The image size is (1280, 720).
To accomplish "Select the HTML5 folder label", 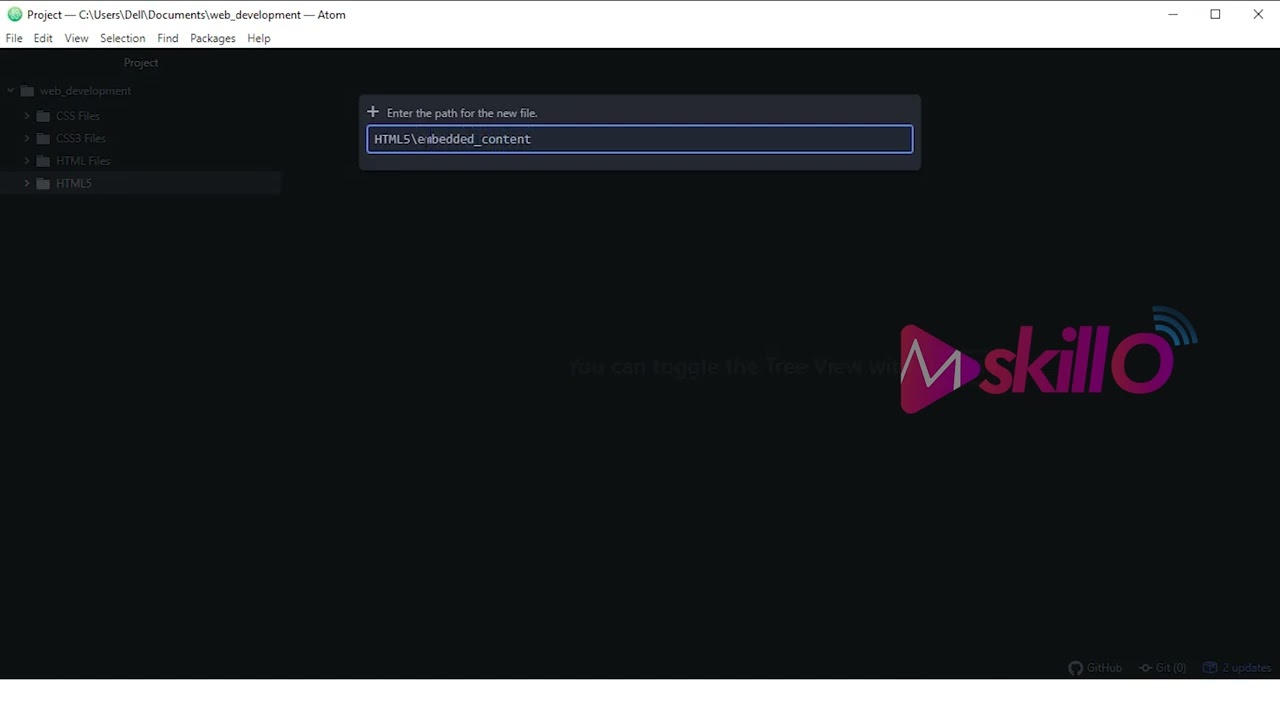I will (73, 184).
